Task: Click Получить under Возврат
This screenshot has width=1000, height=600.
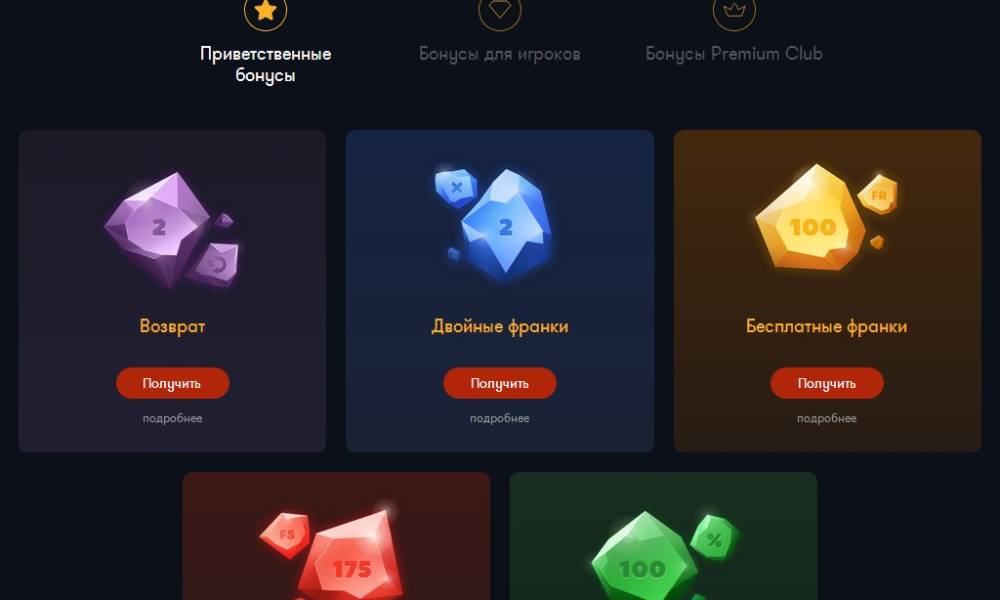Action: 172,383
